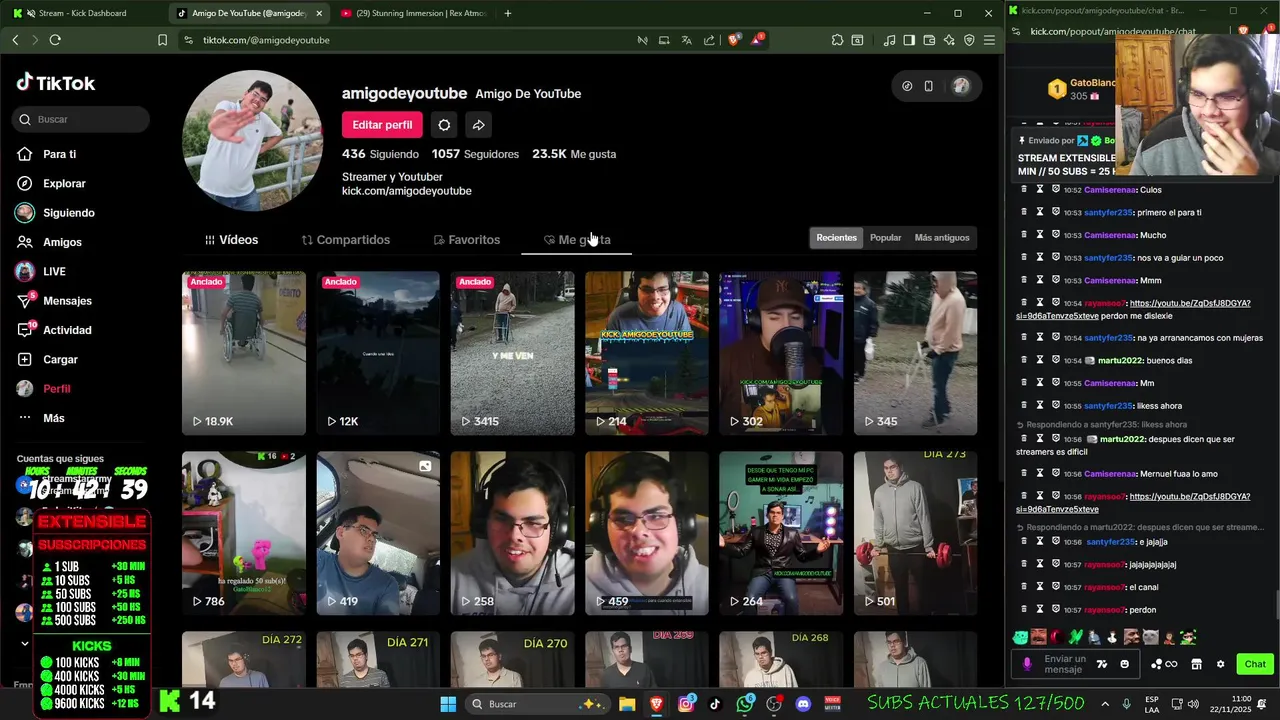Open LIVE in TikTok sidebar
Viewport: 1280px width, 720px height.
[x=54, y=271]
